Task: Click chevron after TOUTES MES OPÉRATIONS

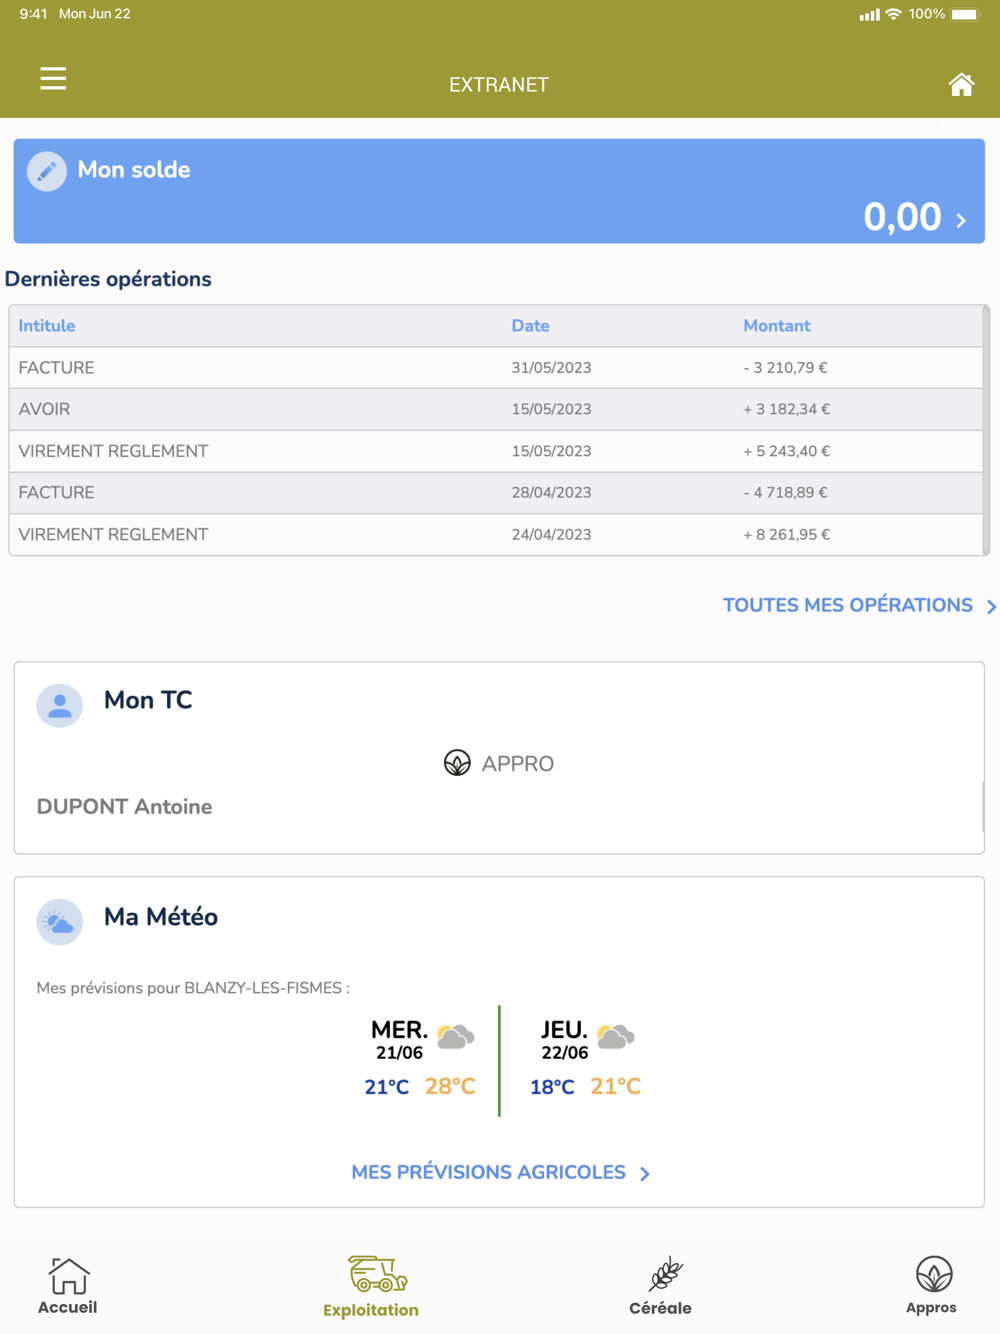Action: (991, 607)
